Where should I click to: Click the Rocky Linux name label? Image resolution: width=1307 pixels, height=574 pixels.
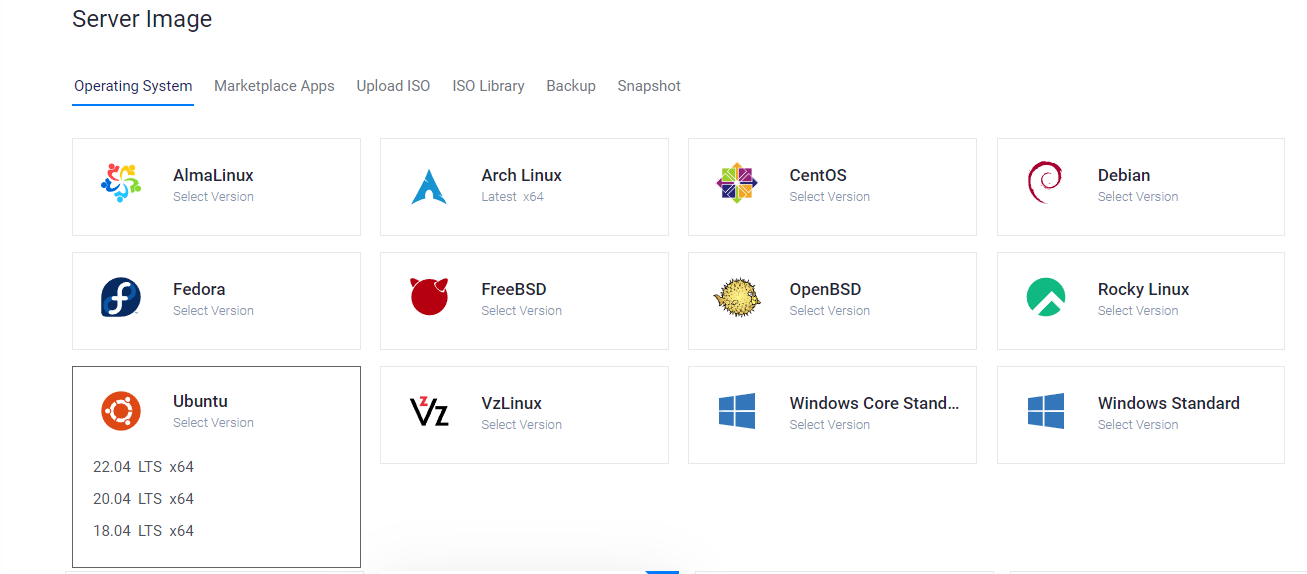[1143, 289]
